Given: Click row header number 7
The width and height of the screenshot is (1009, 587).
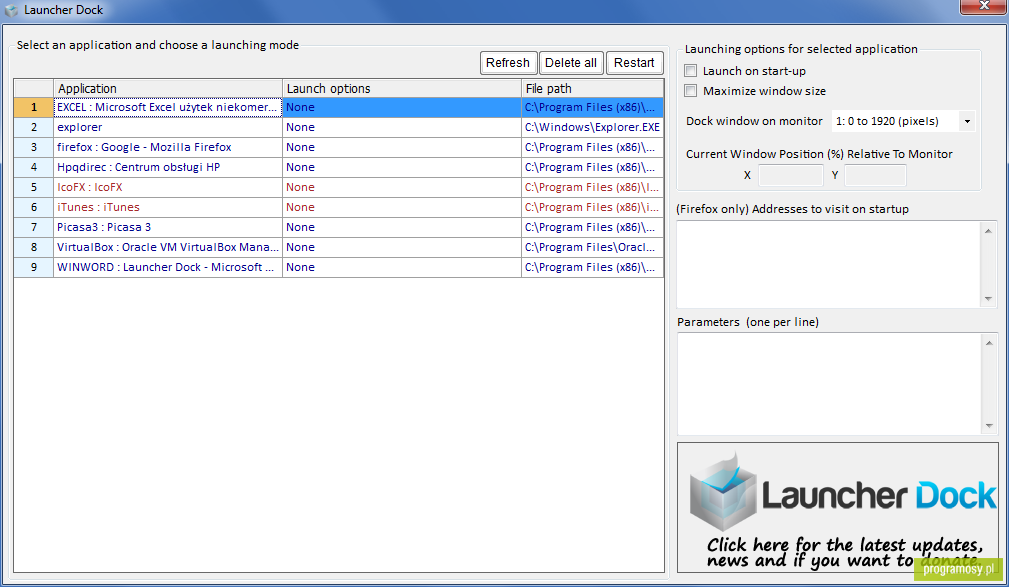Looking at the screenshot, I should pyautogui.click(x=33, y=227).
